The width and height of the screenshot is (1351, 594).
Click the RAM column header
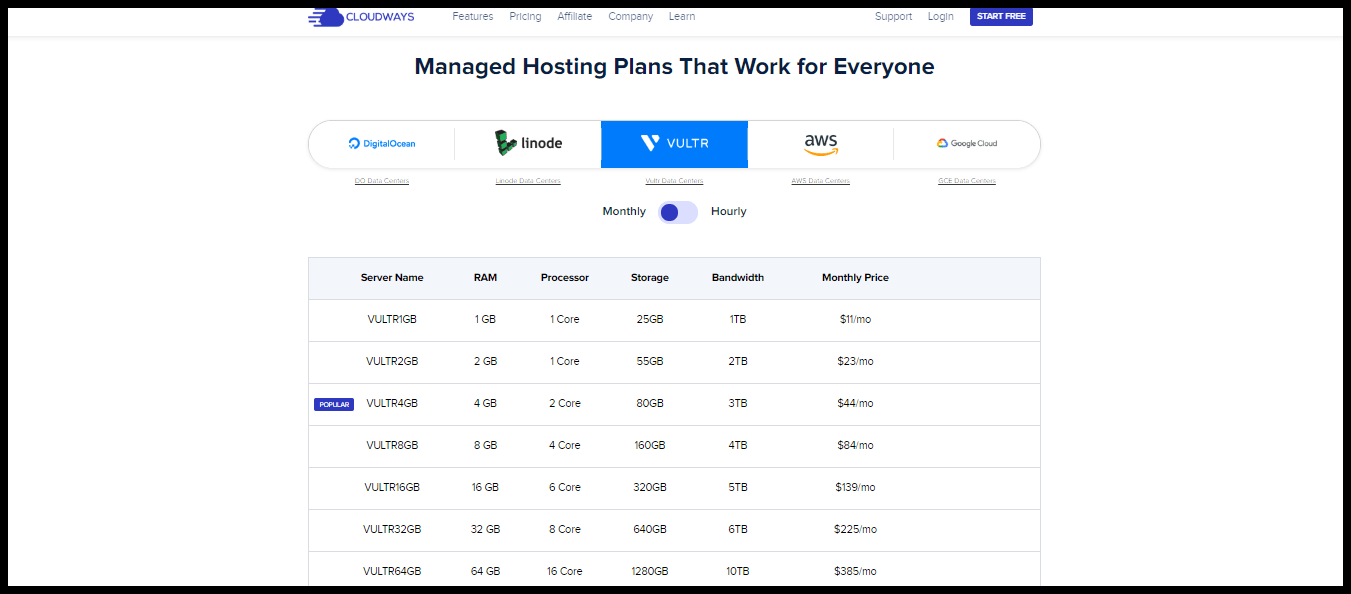[485, 278]
